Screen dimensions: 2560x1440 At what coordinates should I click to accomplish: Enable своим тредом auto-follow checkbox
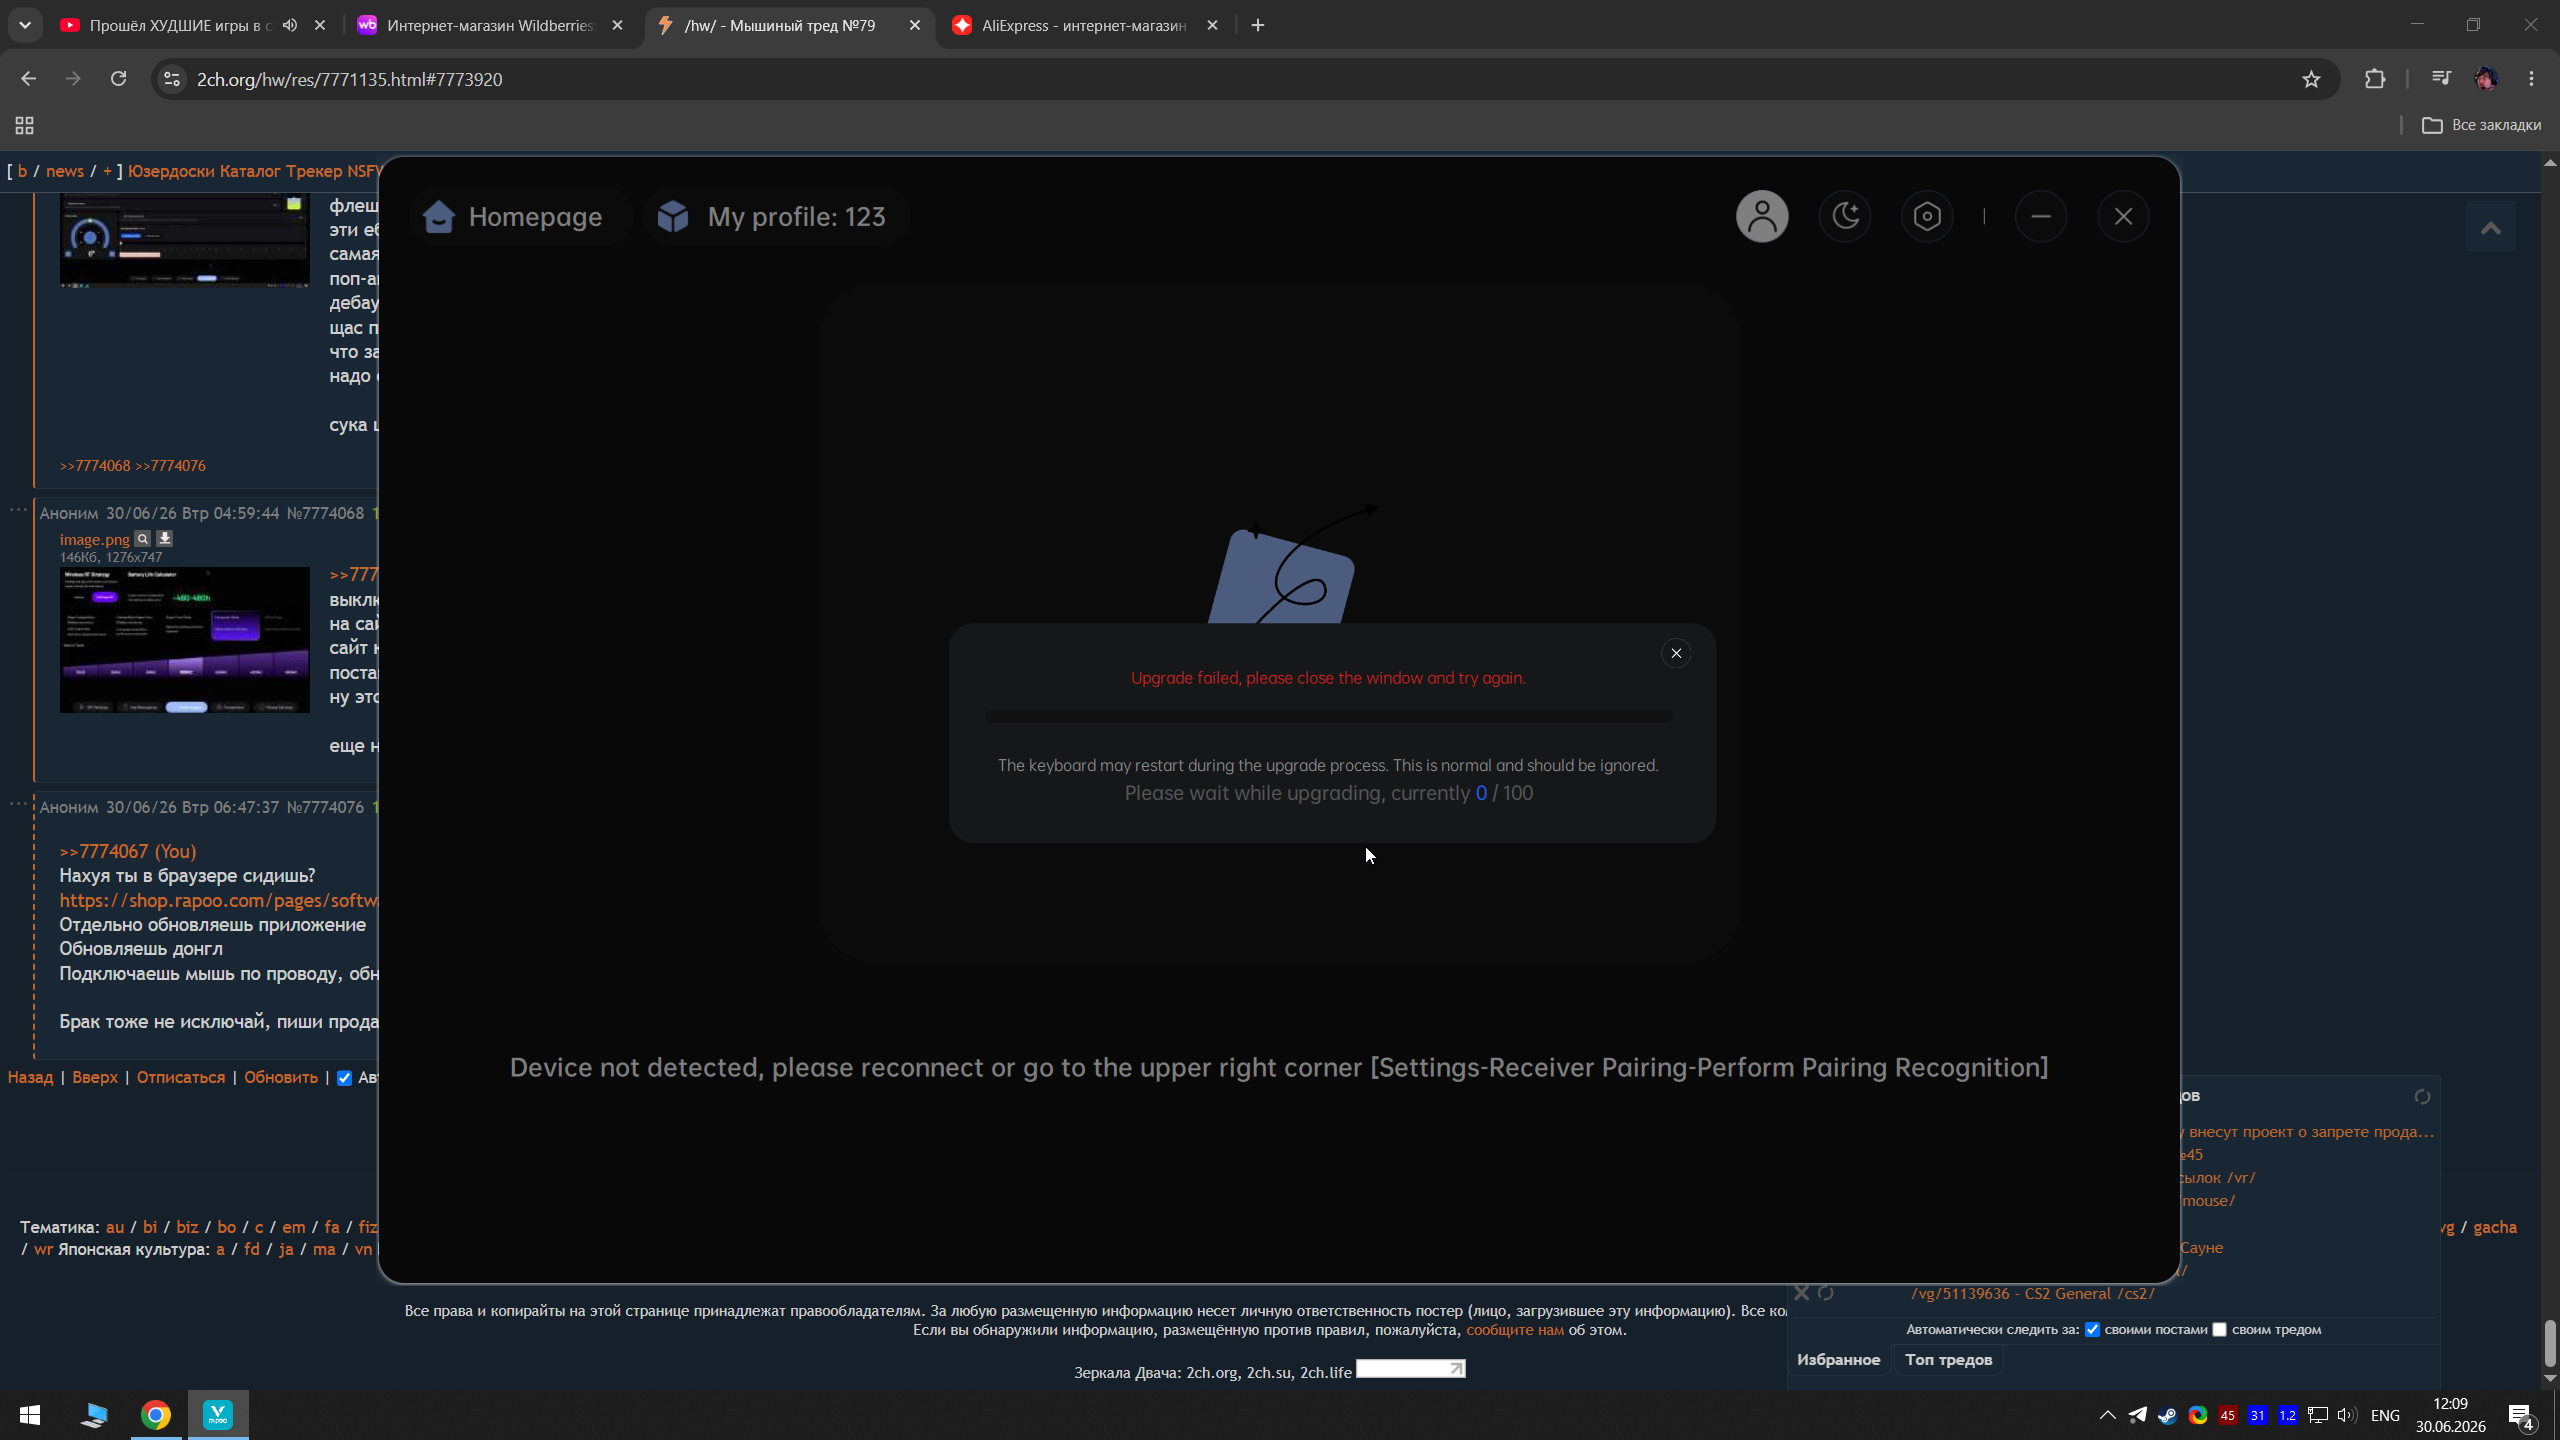(2219, 1330)
